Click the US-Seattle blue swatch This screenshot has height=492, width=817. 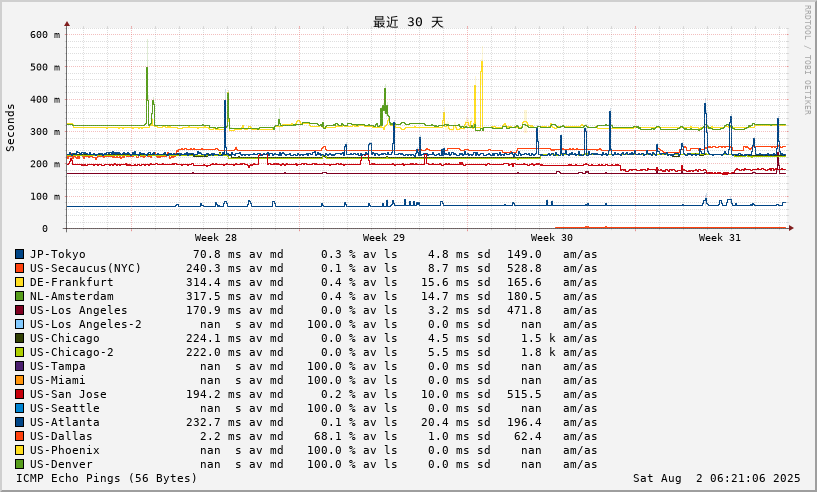click(19, 409)
